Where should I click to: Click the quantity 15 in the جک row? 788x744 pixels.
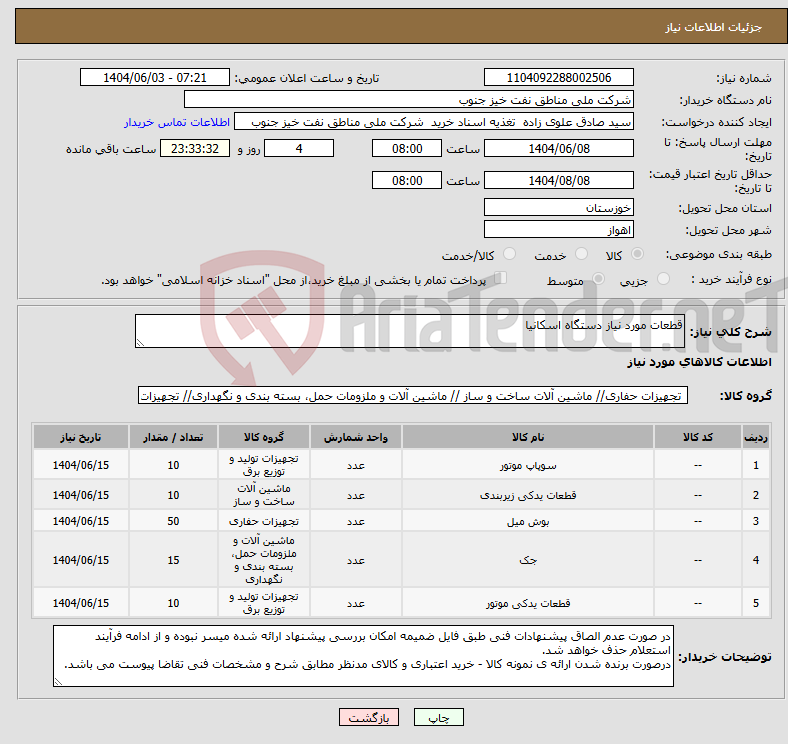click(173, 560)
